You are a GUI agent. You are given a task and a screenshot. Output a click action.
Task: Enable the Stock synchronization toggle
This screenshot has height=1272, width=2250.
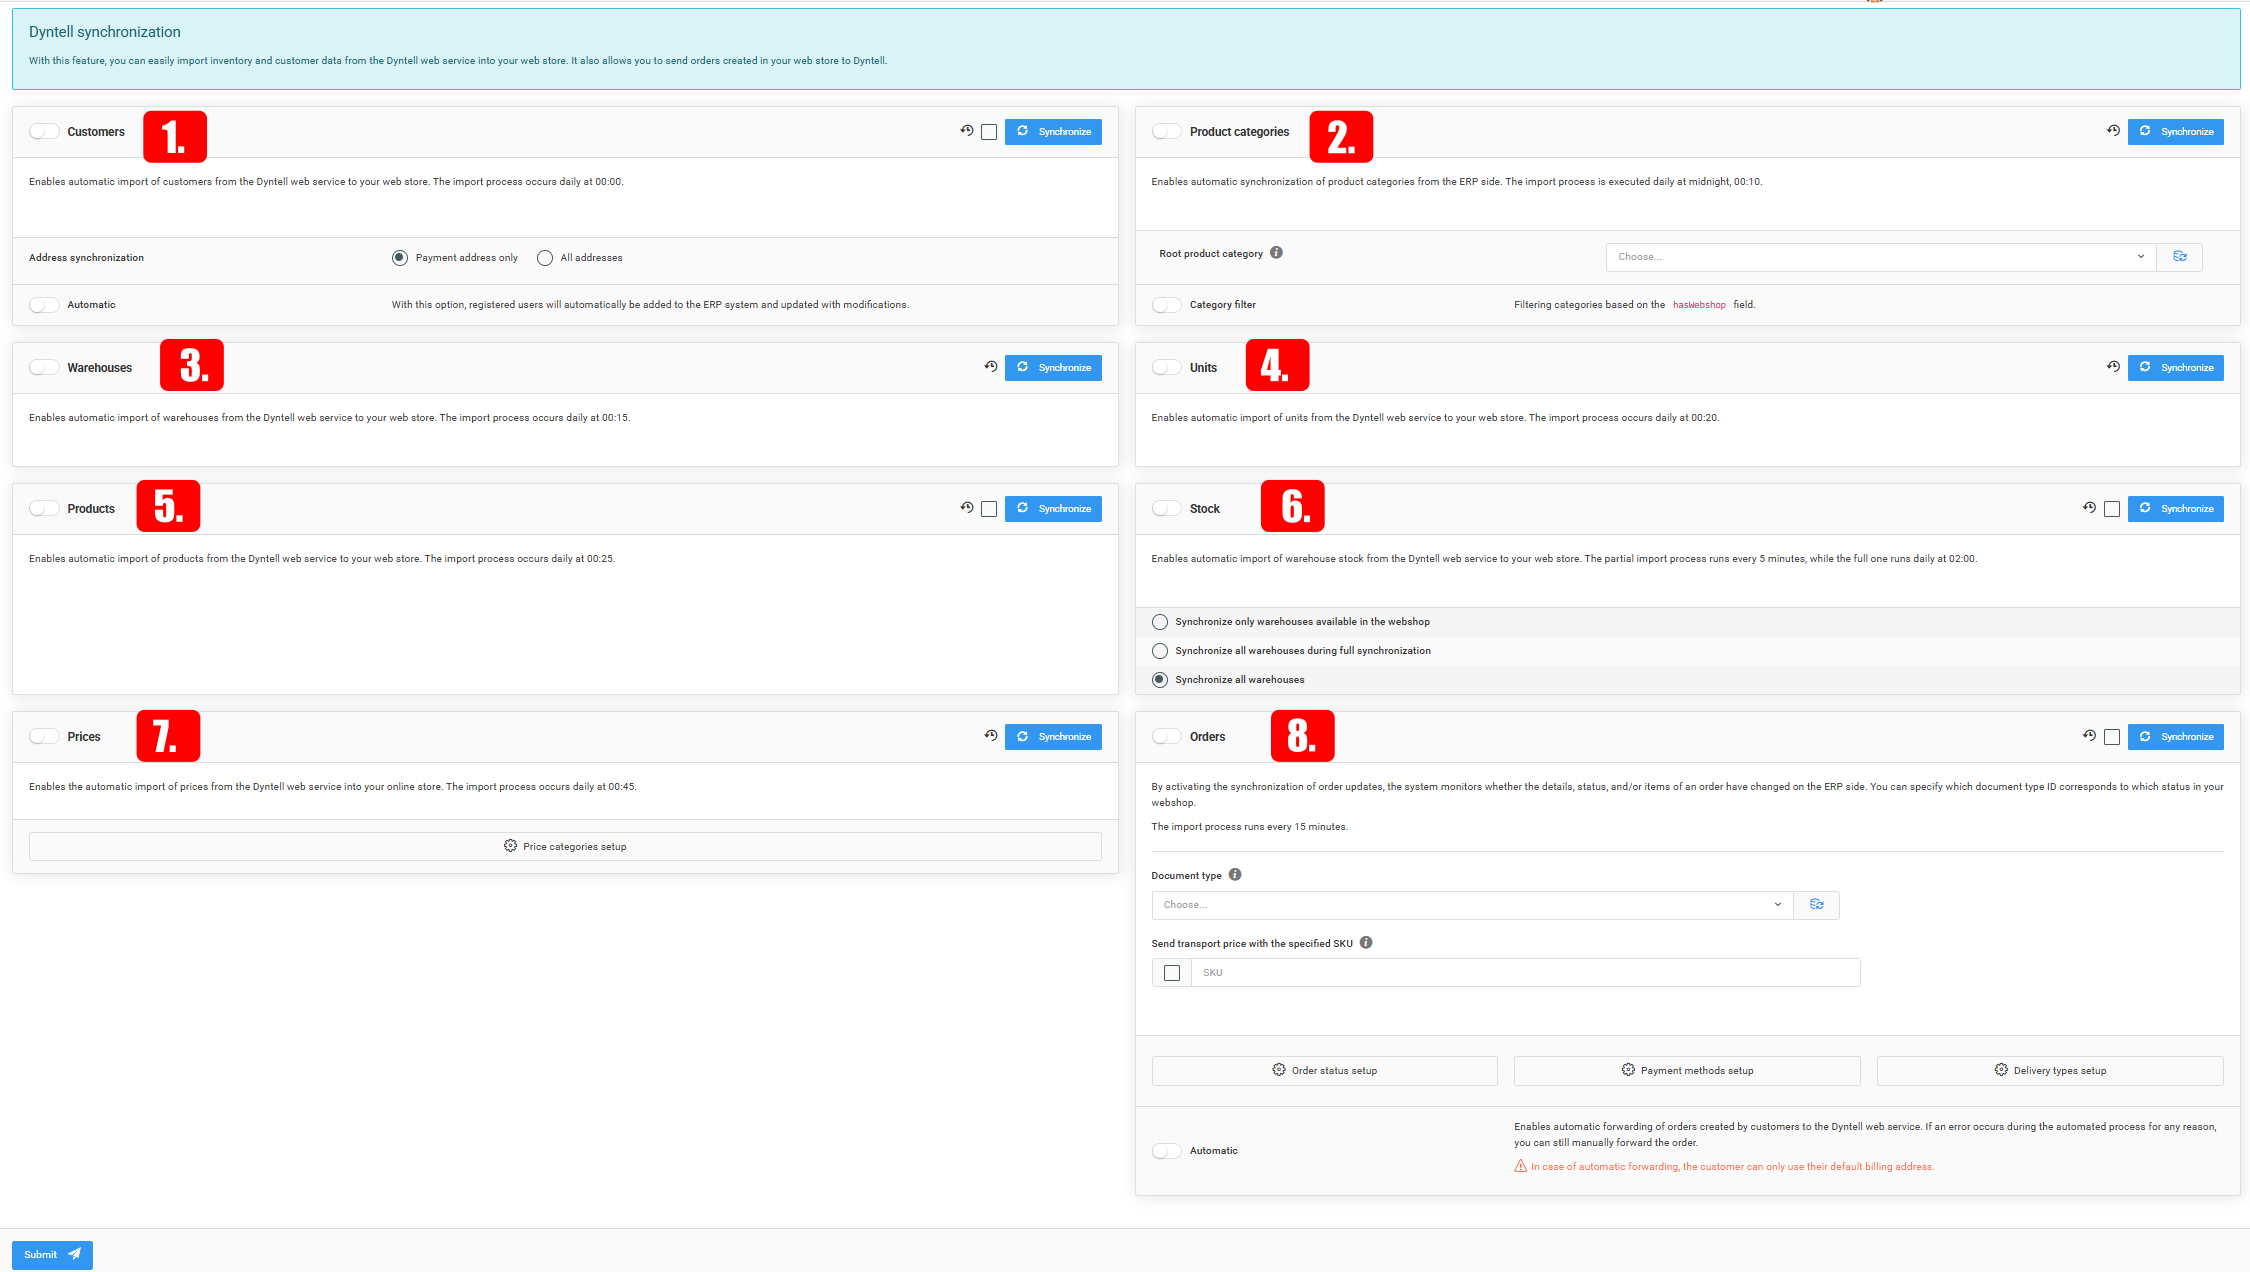pyautogui.click(x=1167, y=509)
